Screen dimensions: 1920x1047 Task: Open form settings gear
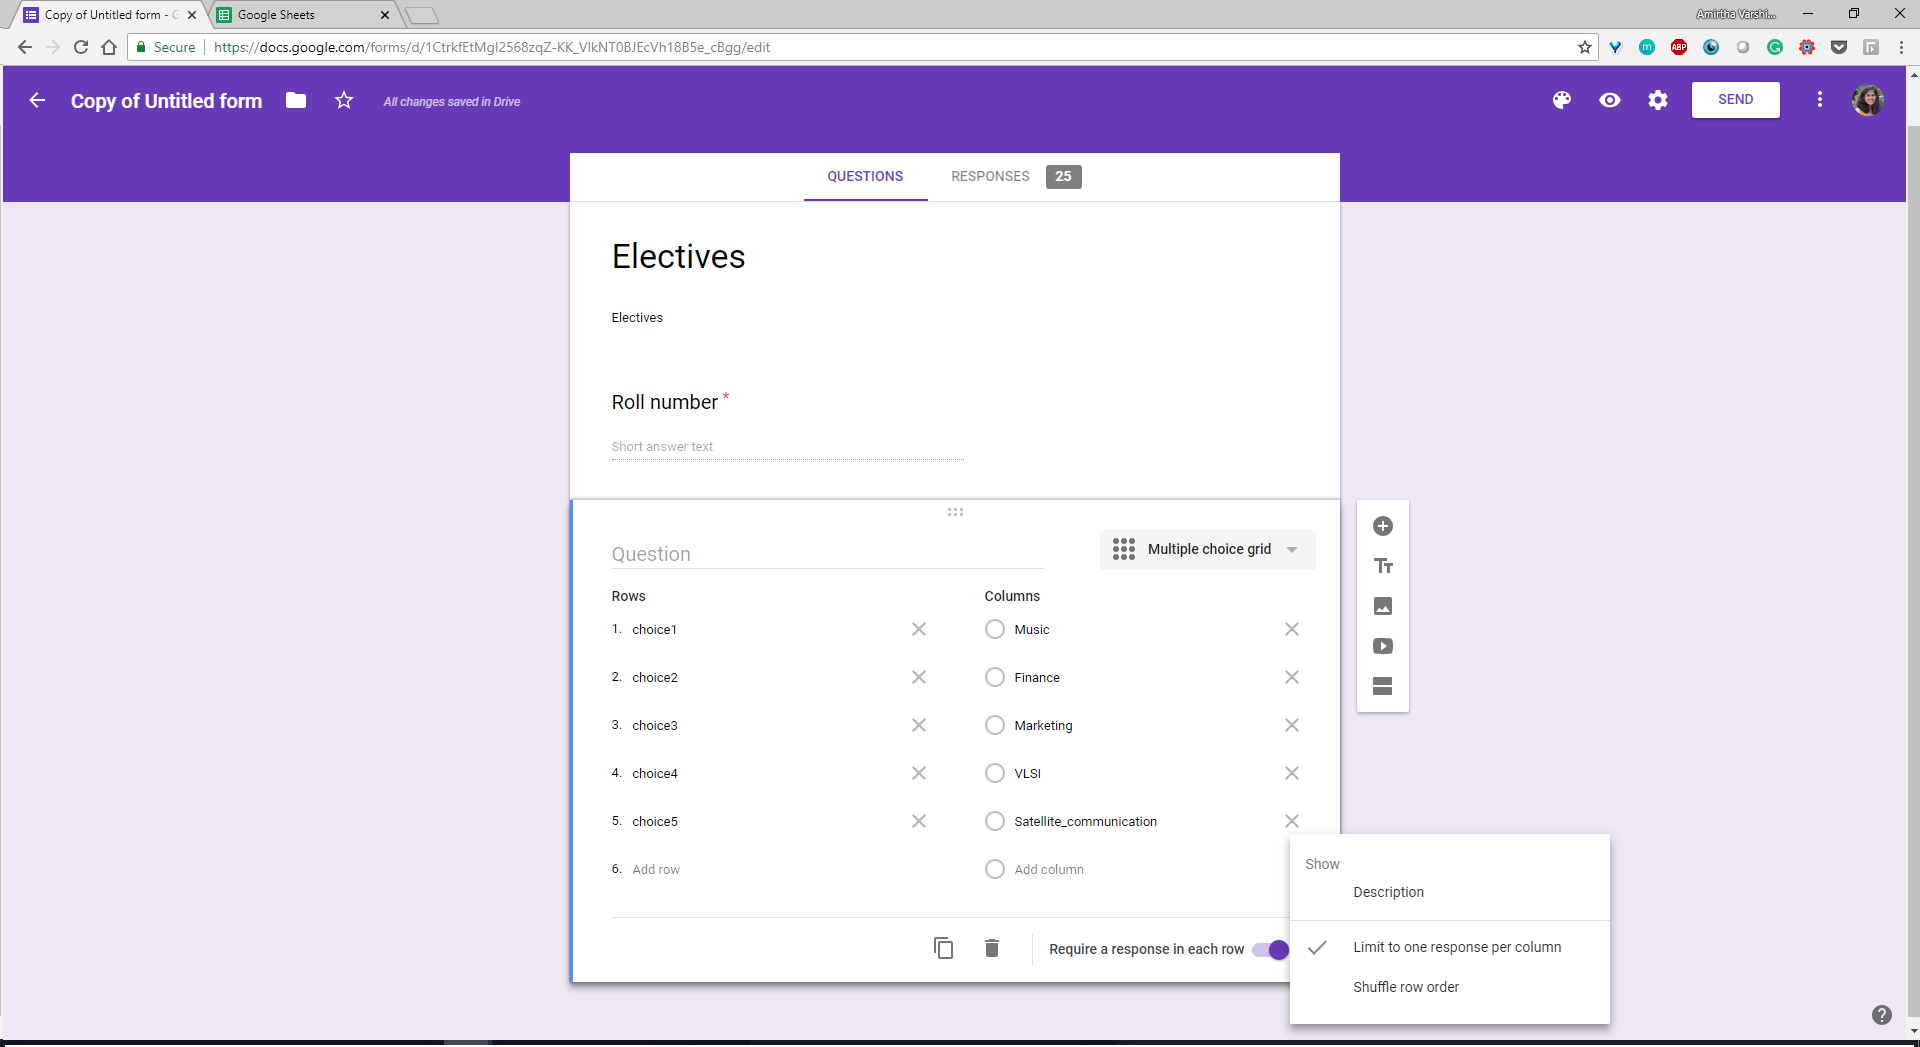1658,100
